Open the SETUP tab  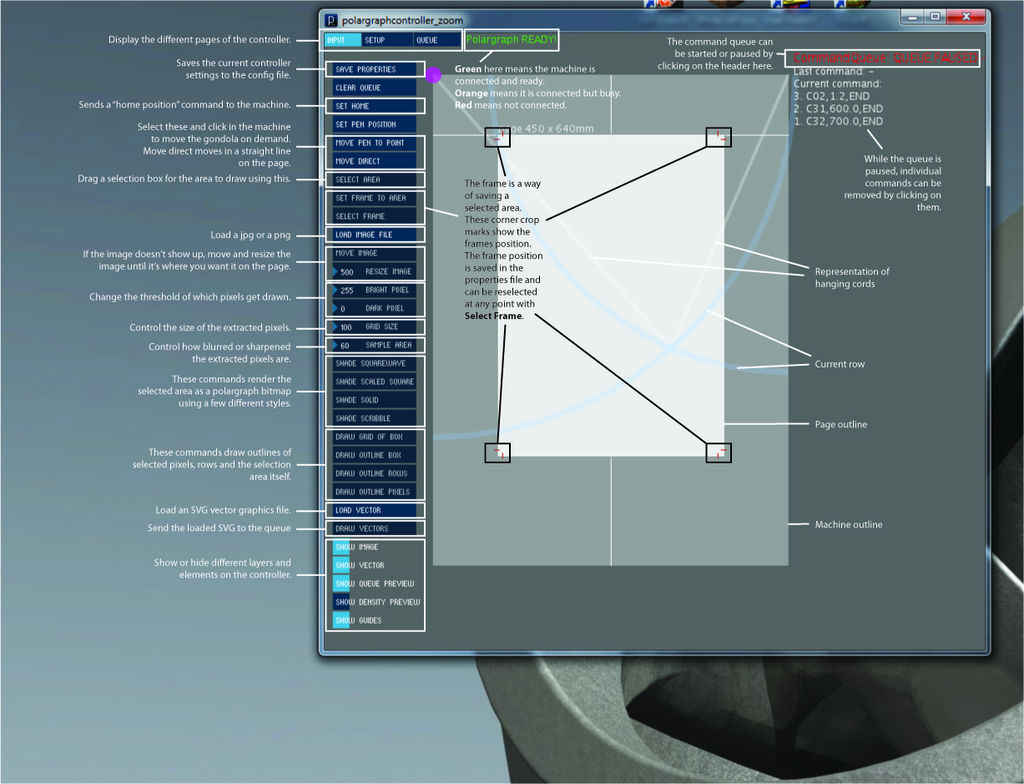click(387, 40)
